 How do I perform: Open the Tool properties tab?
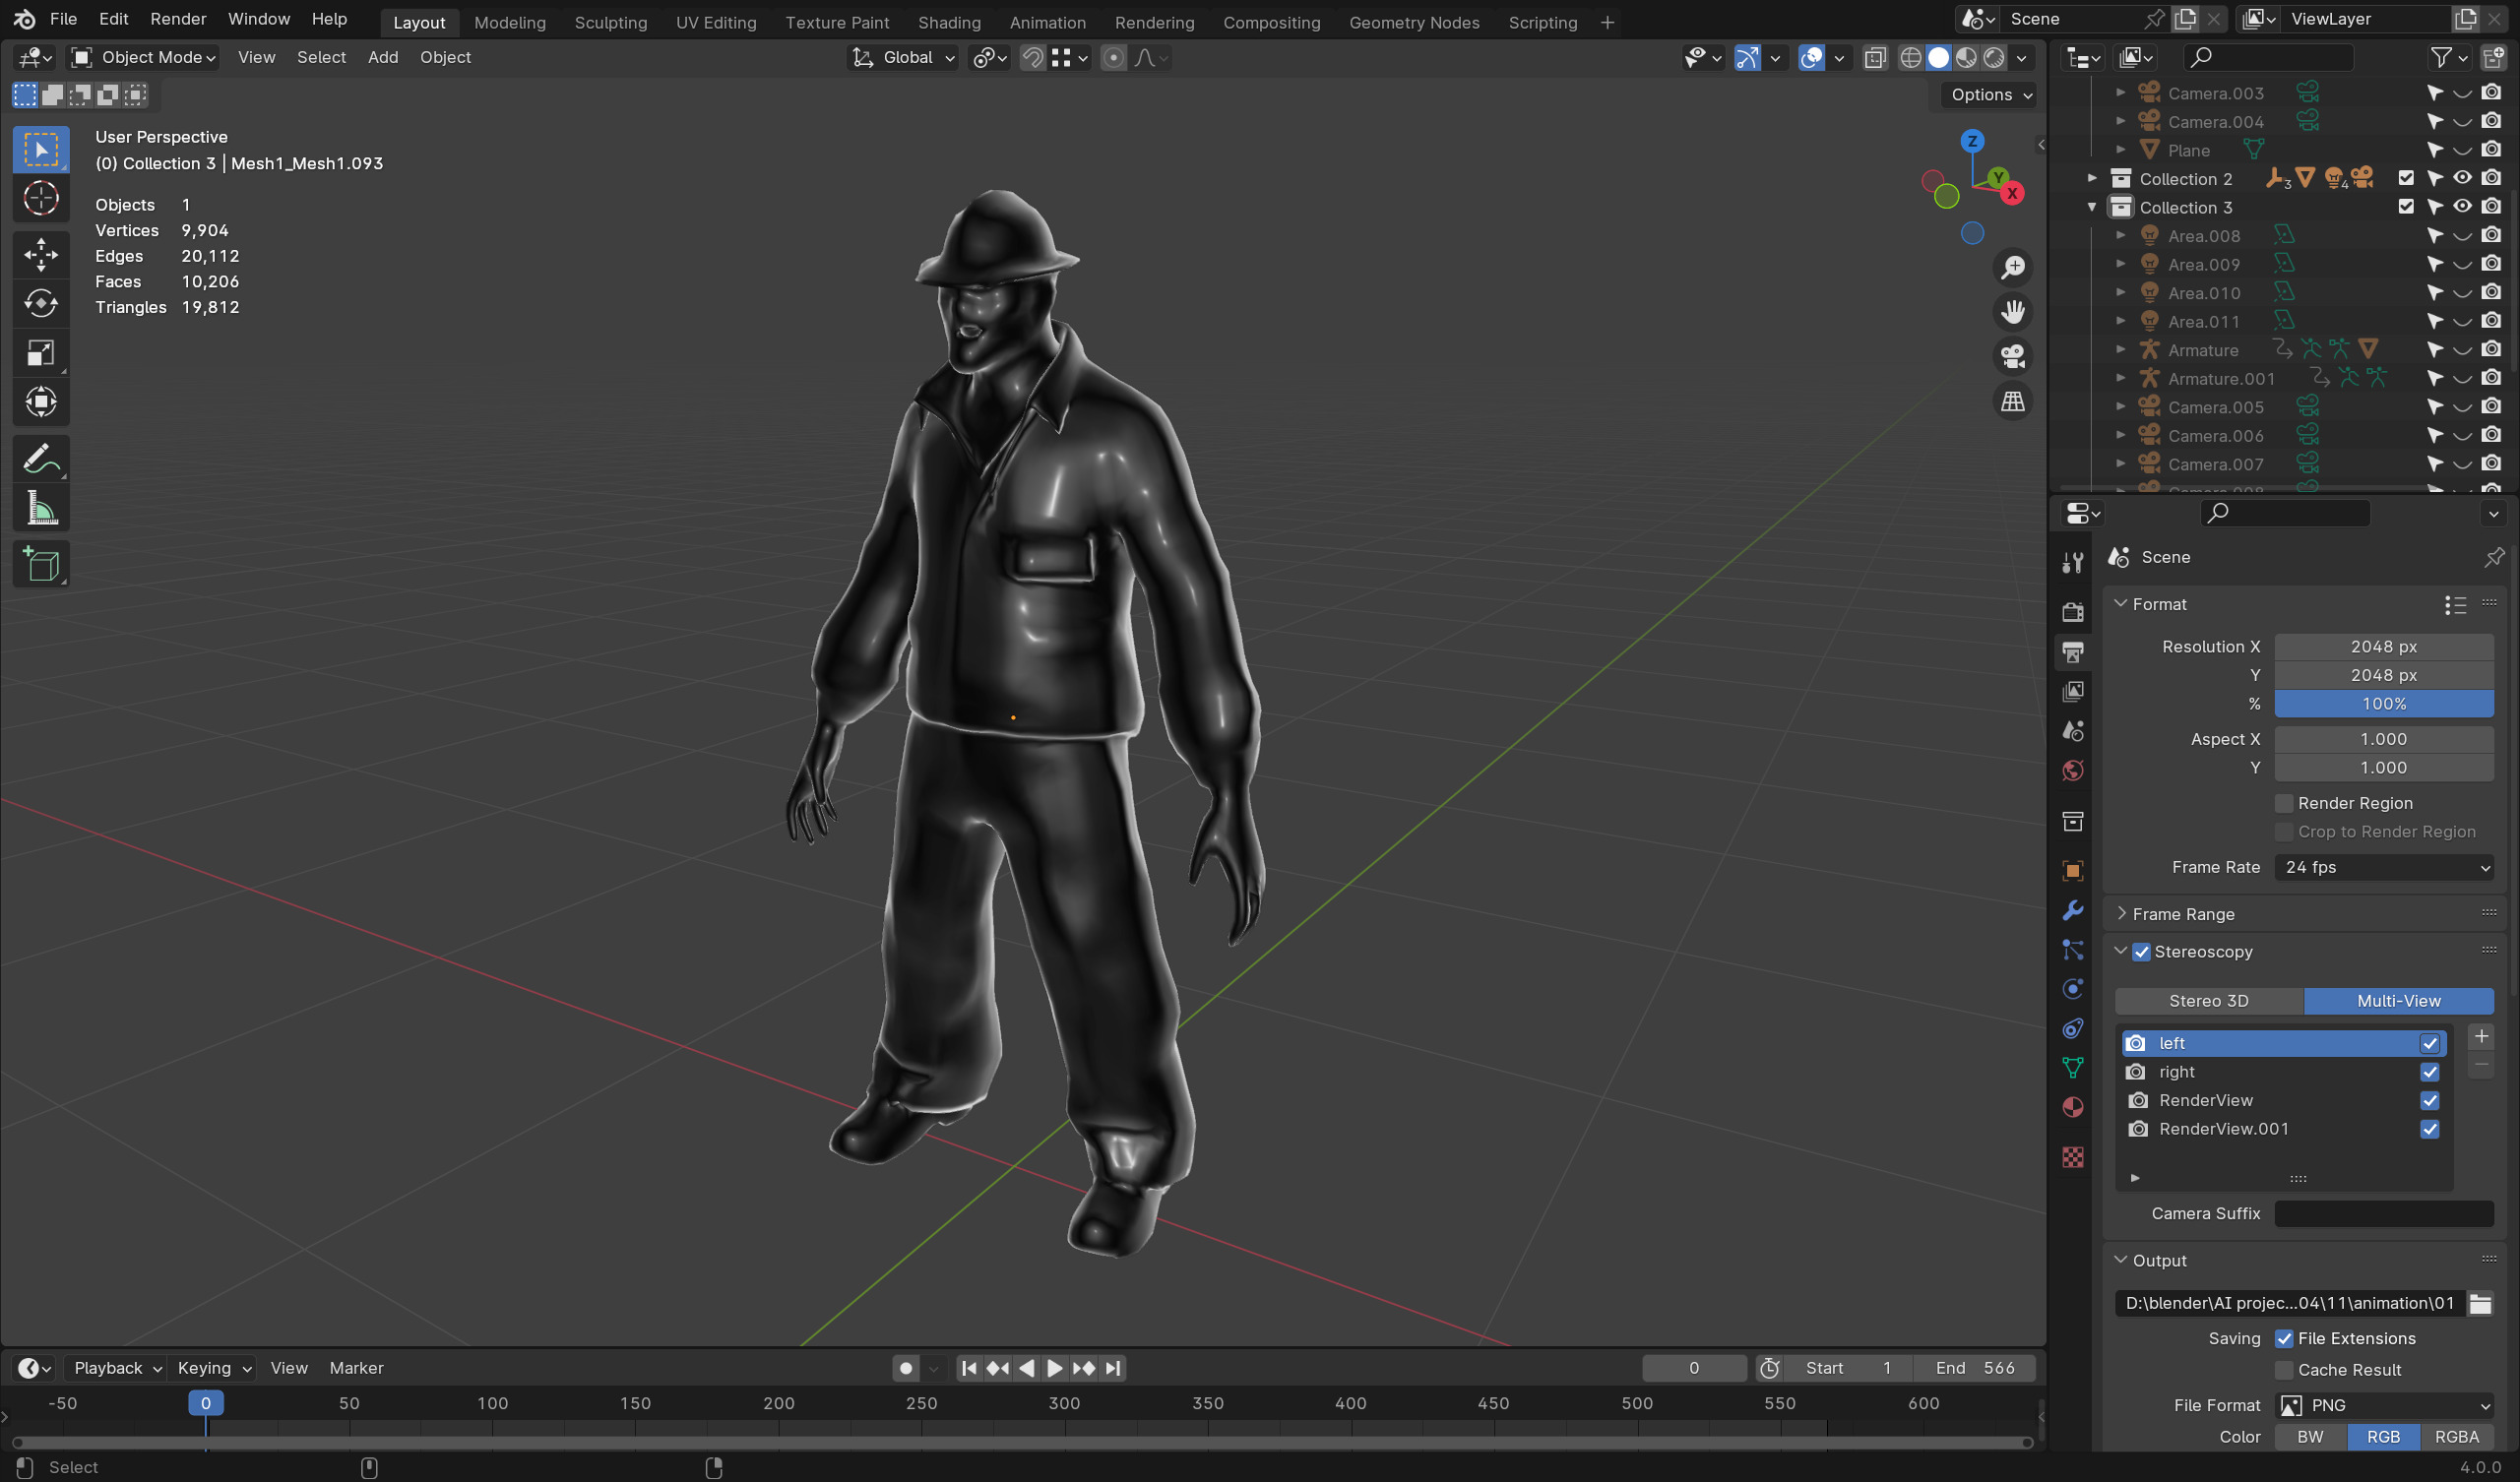(x=2073, y=563)
